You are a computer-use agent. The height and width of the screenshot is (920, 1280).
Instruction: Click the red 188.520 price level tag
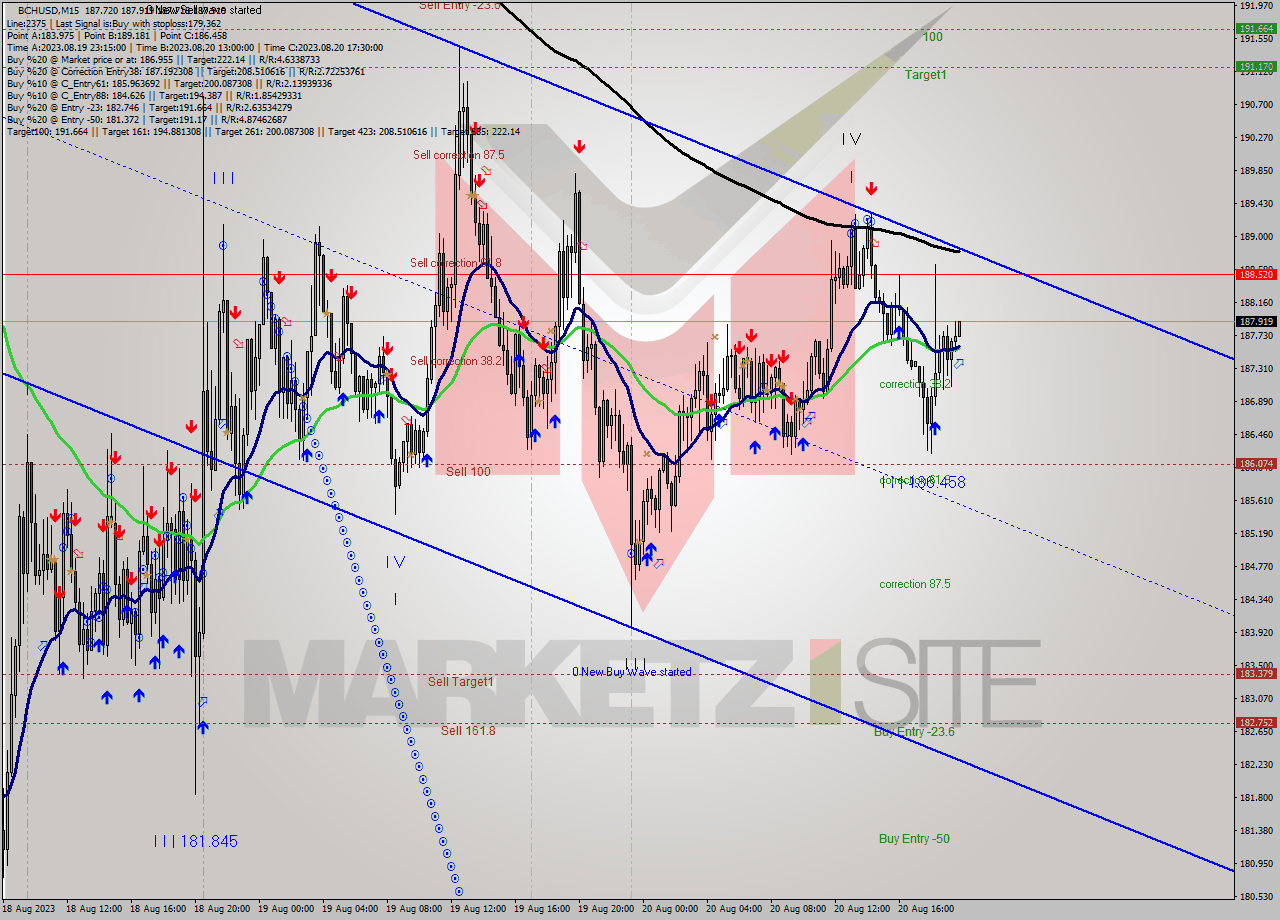coord(1257,274)
